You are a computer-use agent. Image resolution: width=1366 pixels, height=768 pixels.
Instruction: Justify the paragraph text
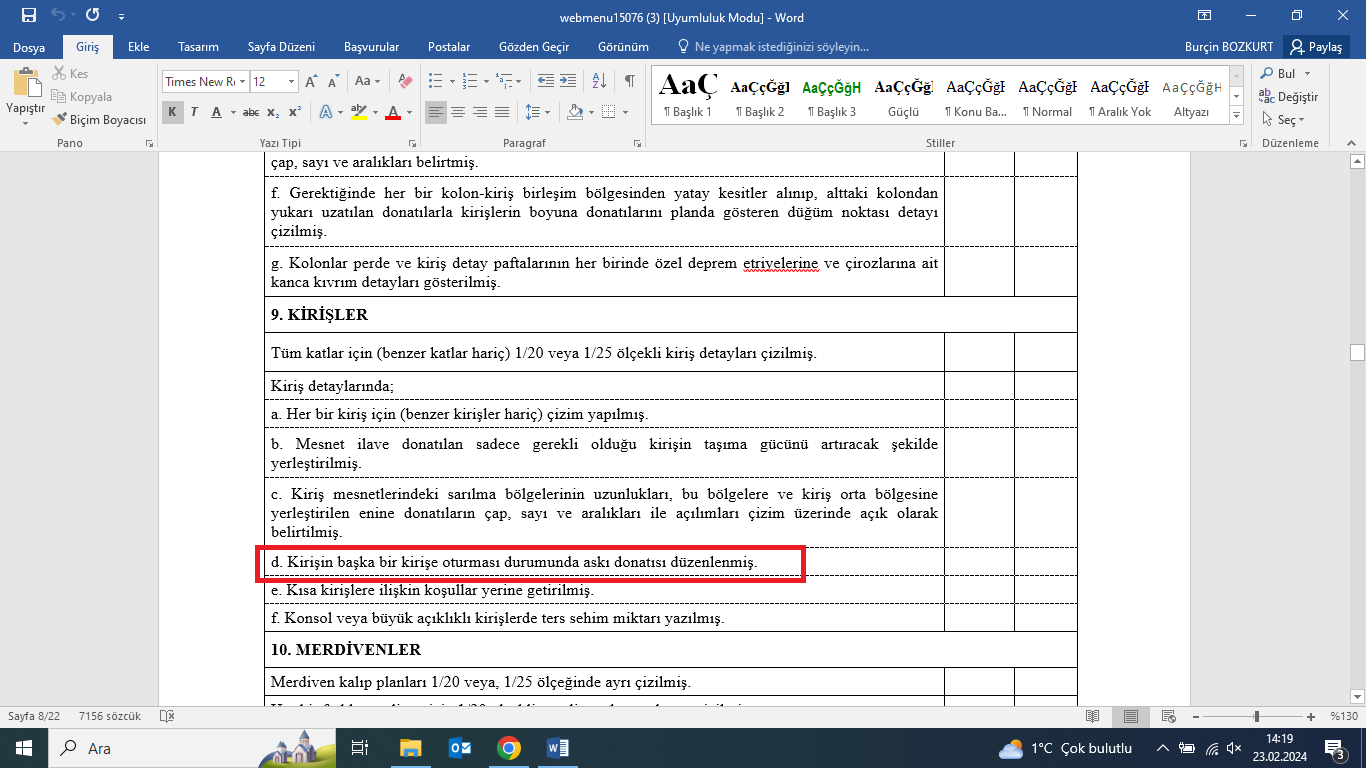click(x=502, y=112)
